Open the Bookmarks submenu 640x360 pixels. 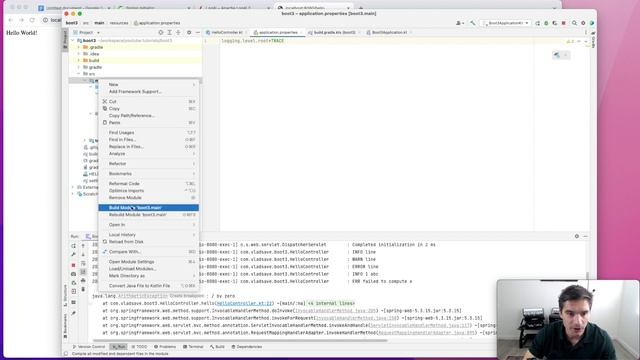pos(149,173)
